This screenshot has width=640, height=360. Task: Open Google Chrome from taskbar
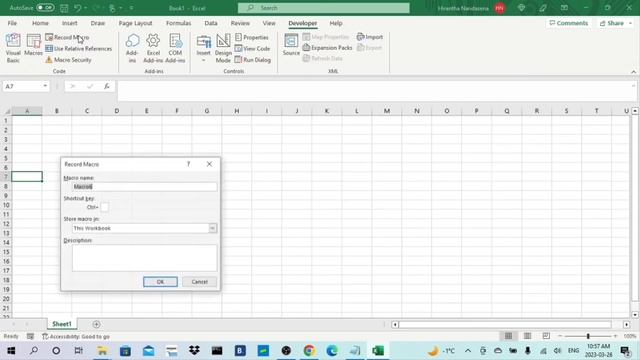(x=309, y=351)
